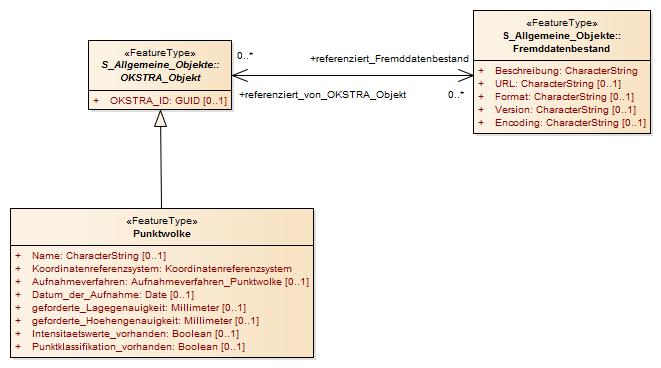Select the Punktwolke class title
The image size is (661, 368).
(162, 234)
